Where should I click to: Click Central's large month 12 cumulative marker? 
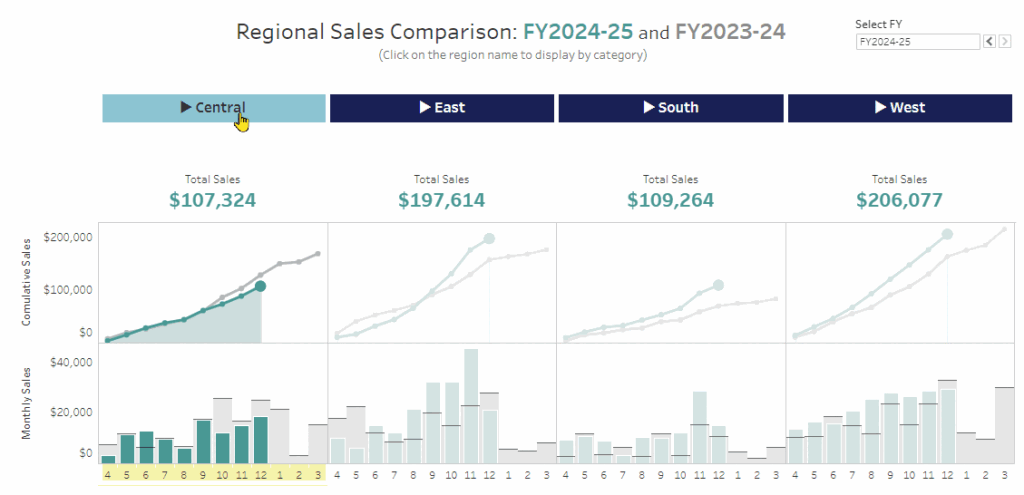[x=260, y=287]
